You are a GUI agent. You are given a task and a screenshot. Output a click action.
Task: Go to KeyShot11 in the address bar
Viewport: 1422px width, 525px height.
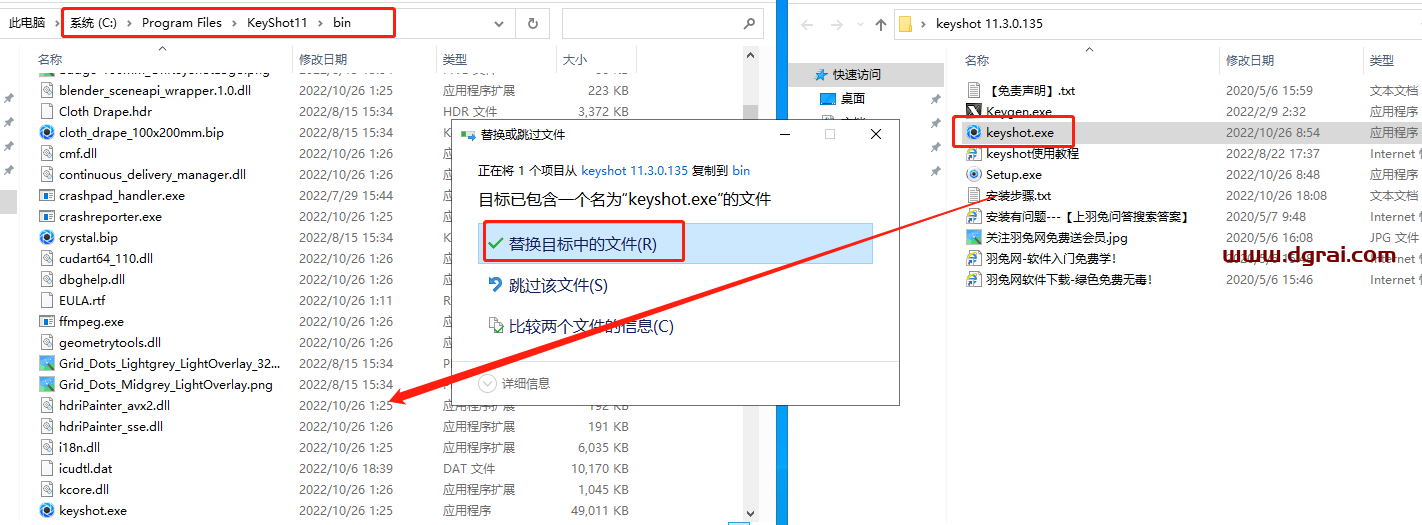point(277,22)
